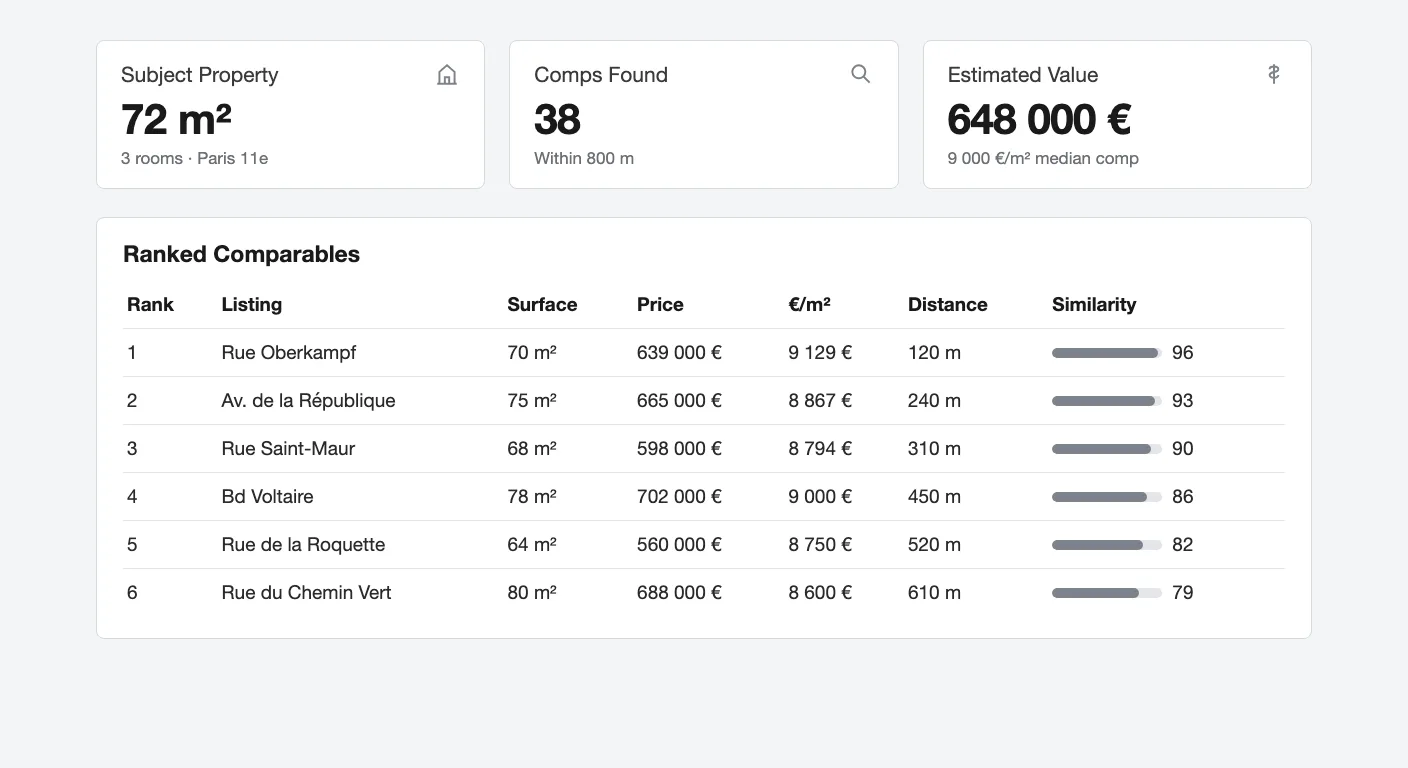Click the 520 m distance cell

tap(934, 545)
